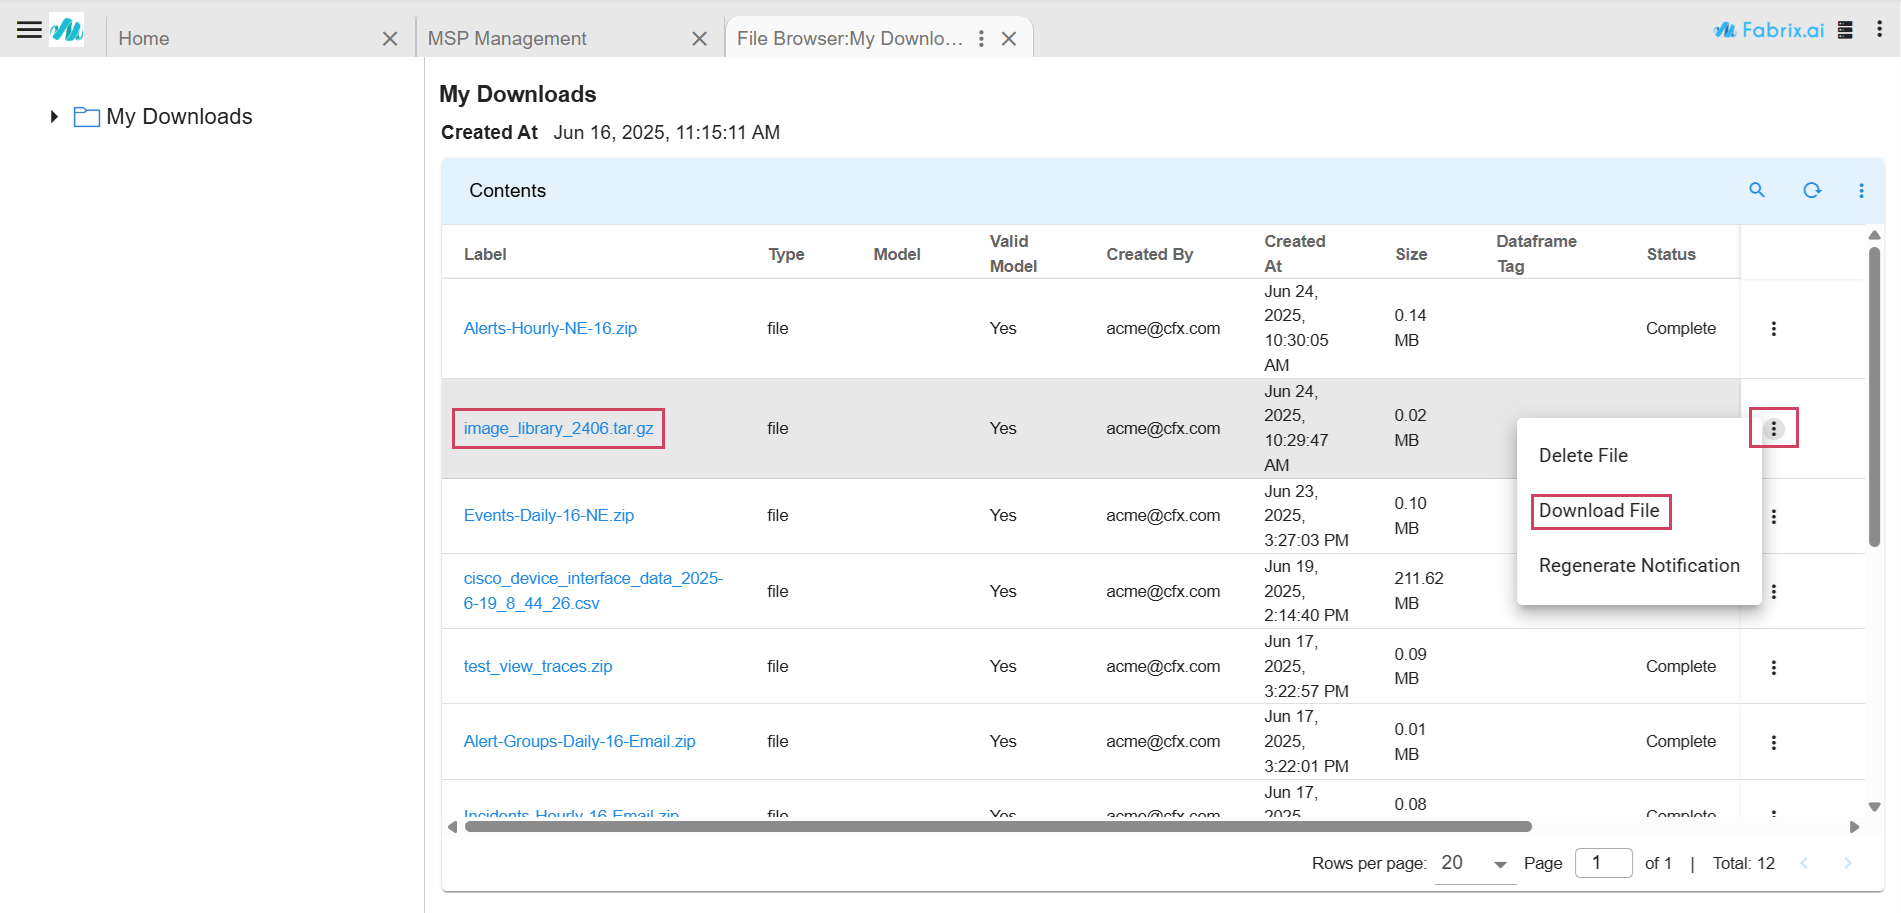Open the hamburger main menu
Viewport: 1901px width, 913px height.
tap(29, 30)
